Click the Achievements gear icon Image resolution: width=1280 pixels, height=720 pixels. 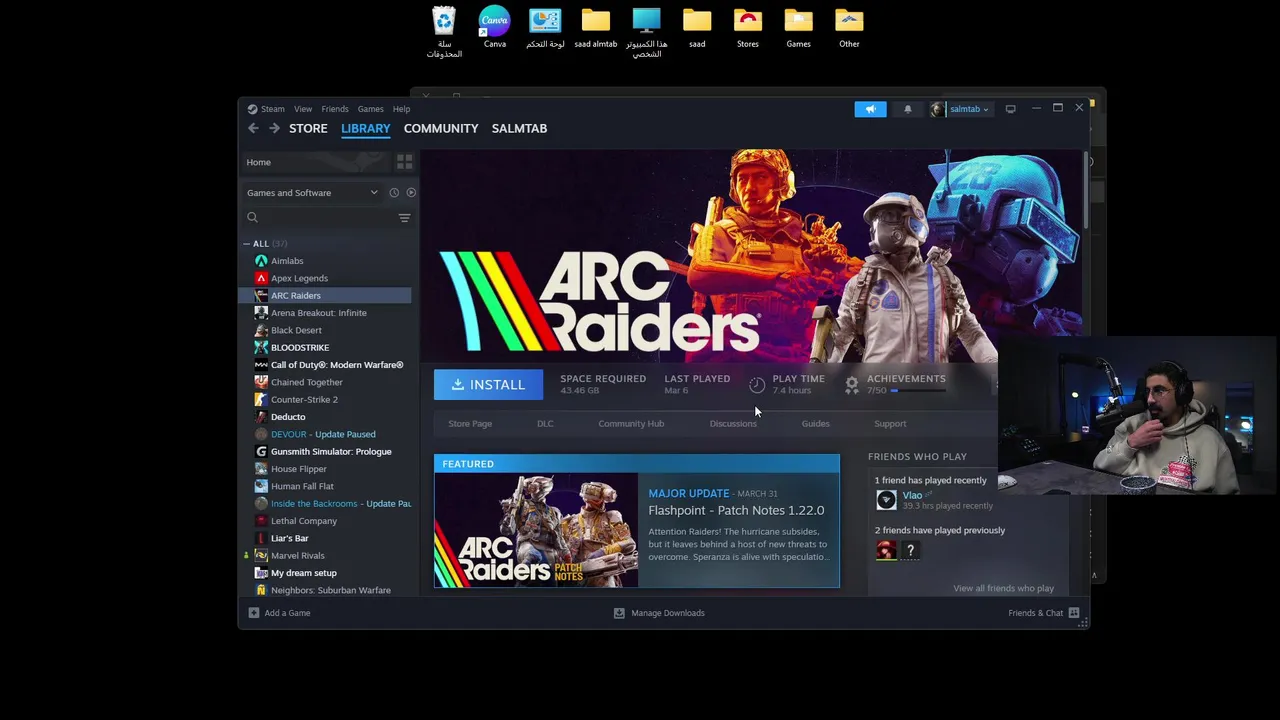pos(852,384)
